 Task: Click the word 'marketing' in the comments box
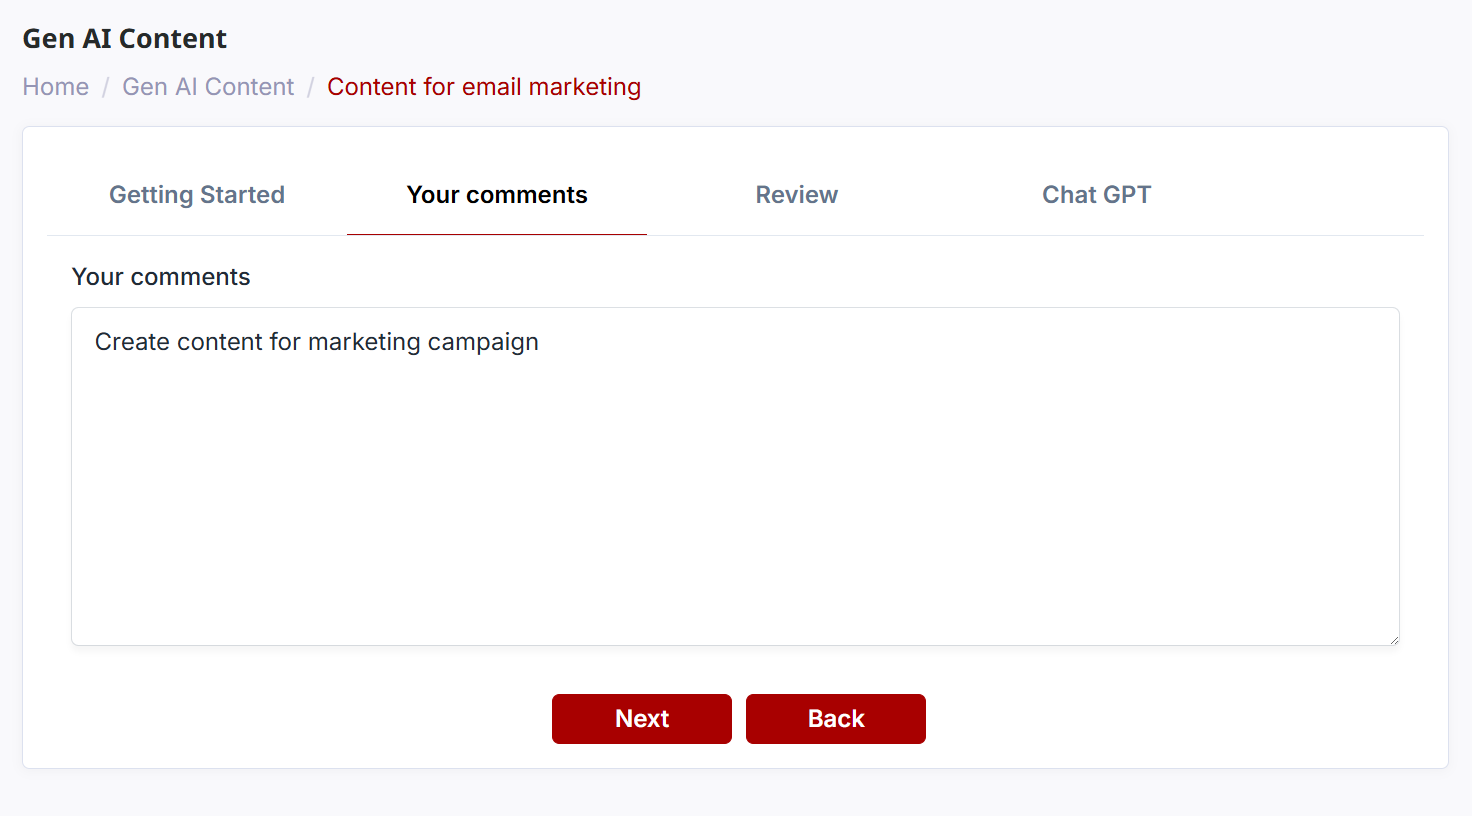(364, 342)
